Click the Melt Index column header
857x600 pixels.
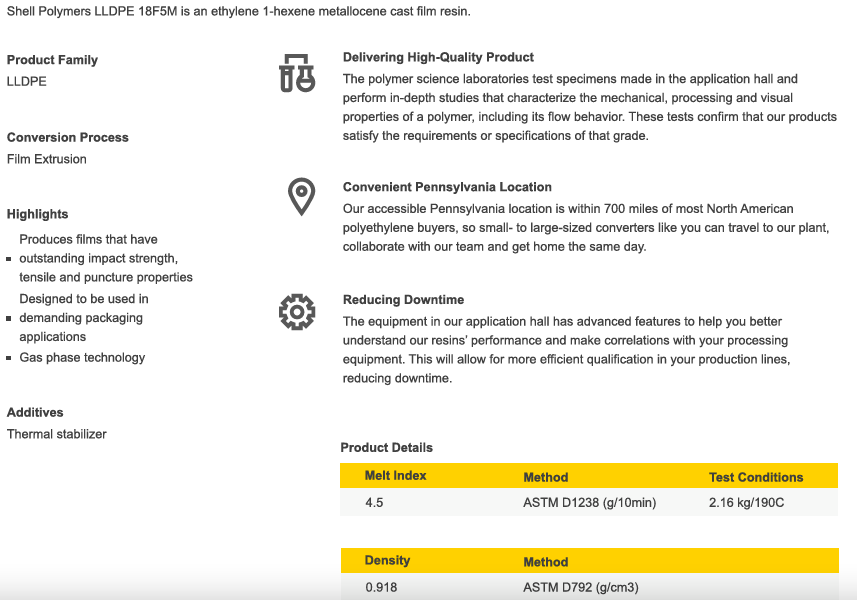(395, 476)
